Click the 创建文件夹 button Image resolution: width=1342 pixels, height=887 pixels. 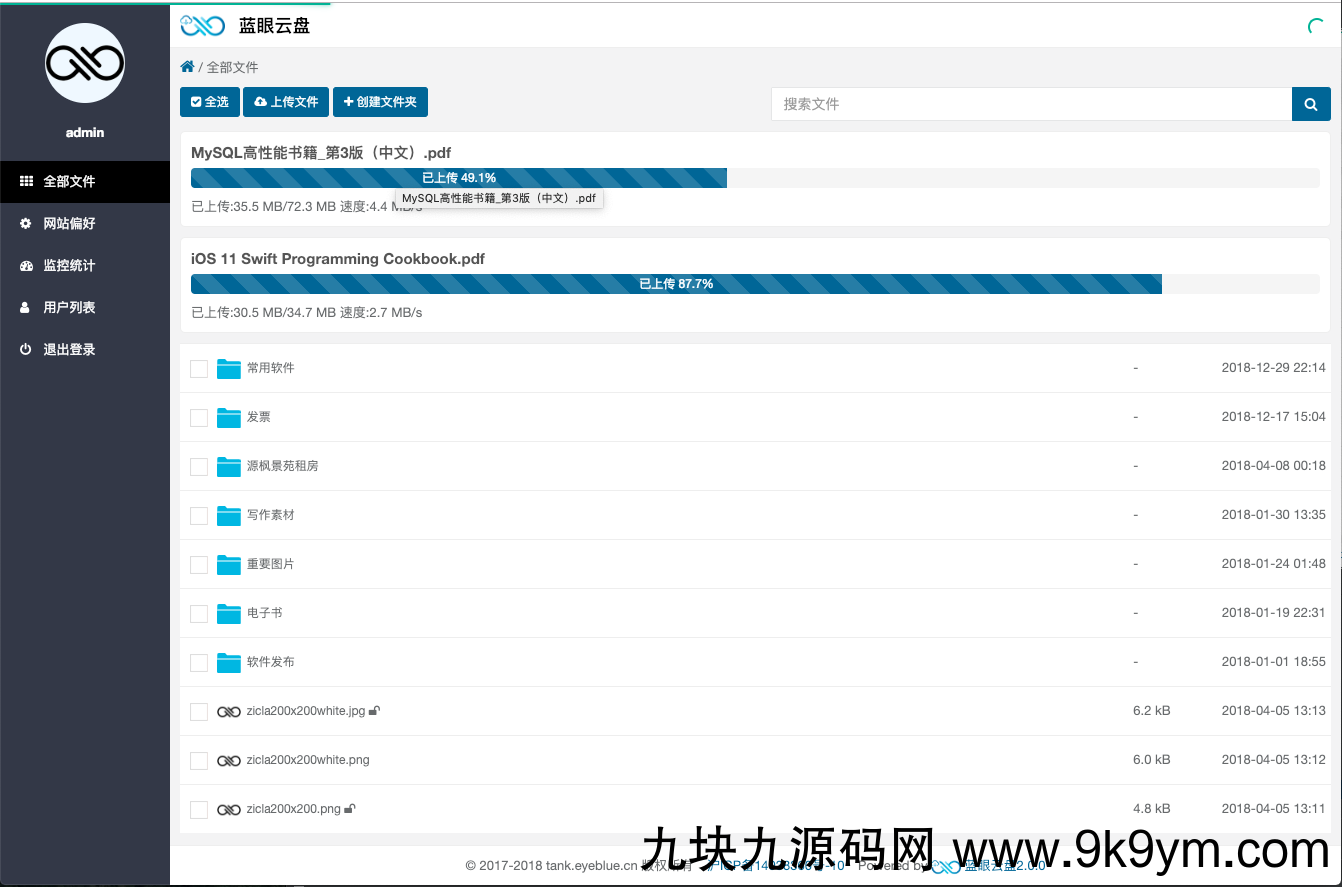380,102
